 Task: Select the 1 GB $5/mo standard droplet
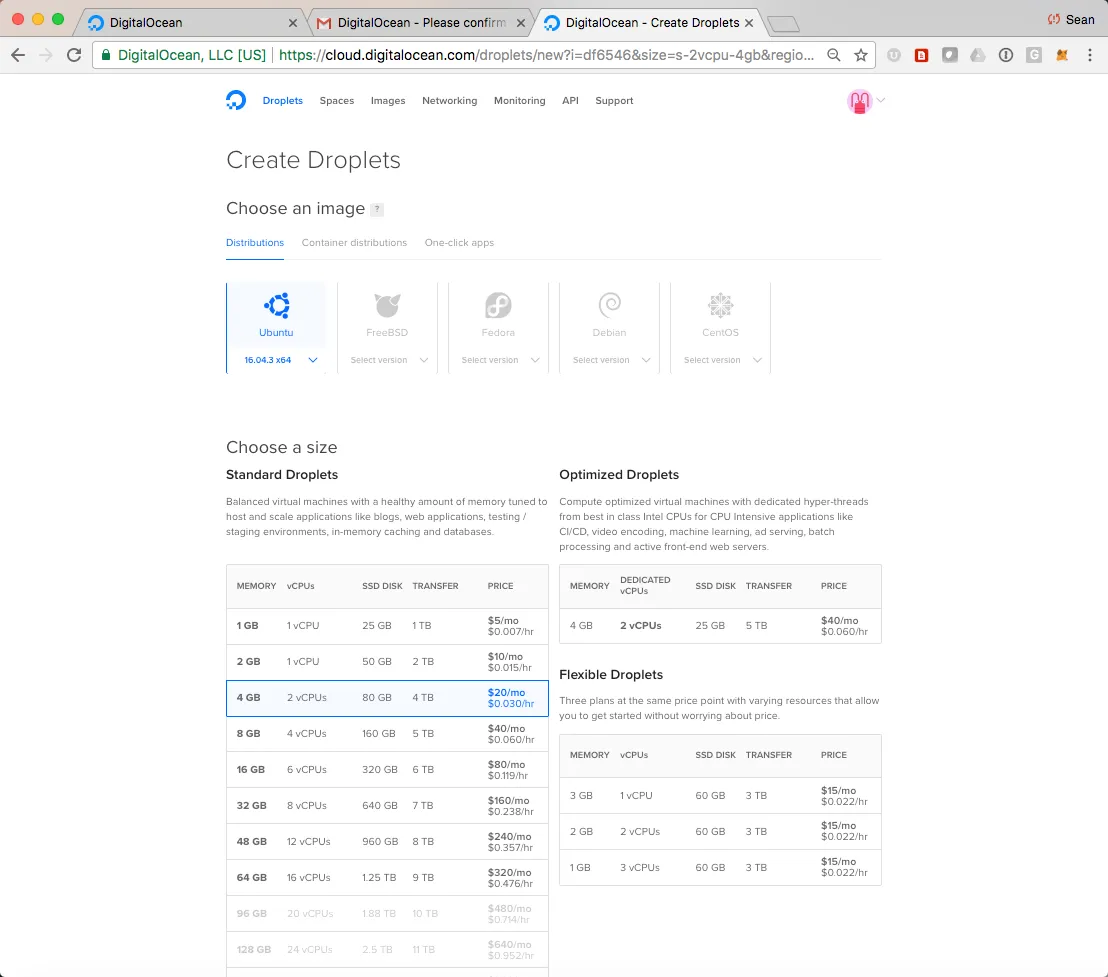[x=387, y=626]
